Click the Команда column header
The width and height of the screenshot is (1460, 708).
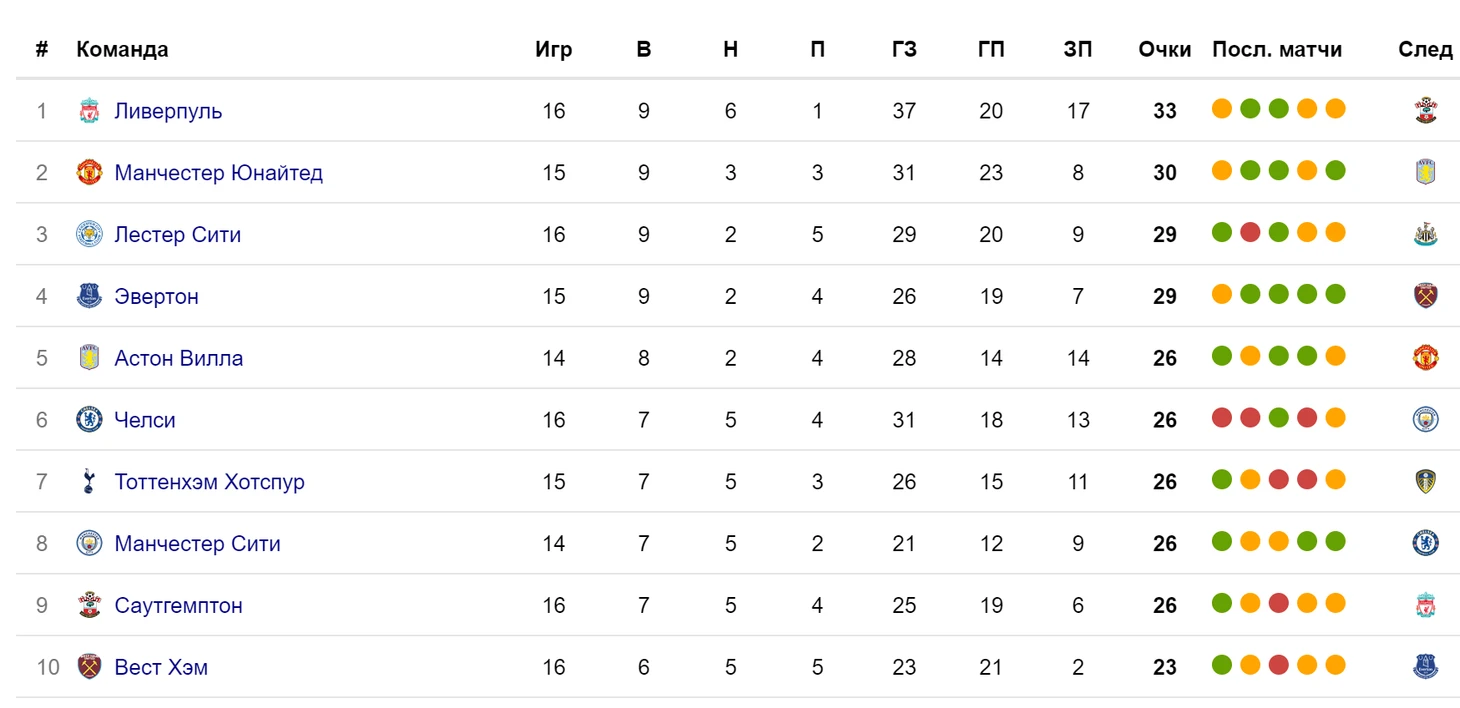(122, 50)
